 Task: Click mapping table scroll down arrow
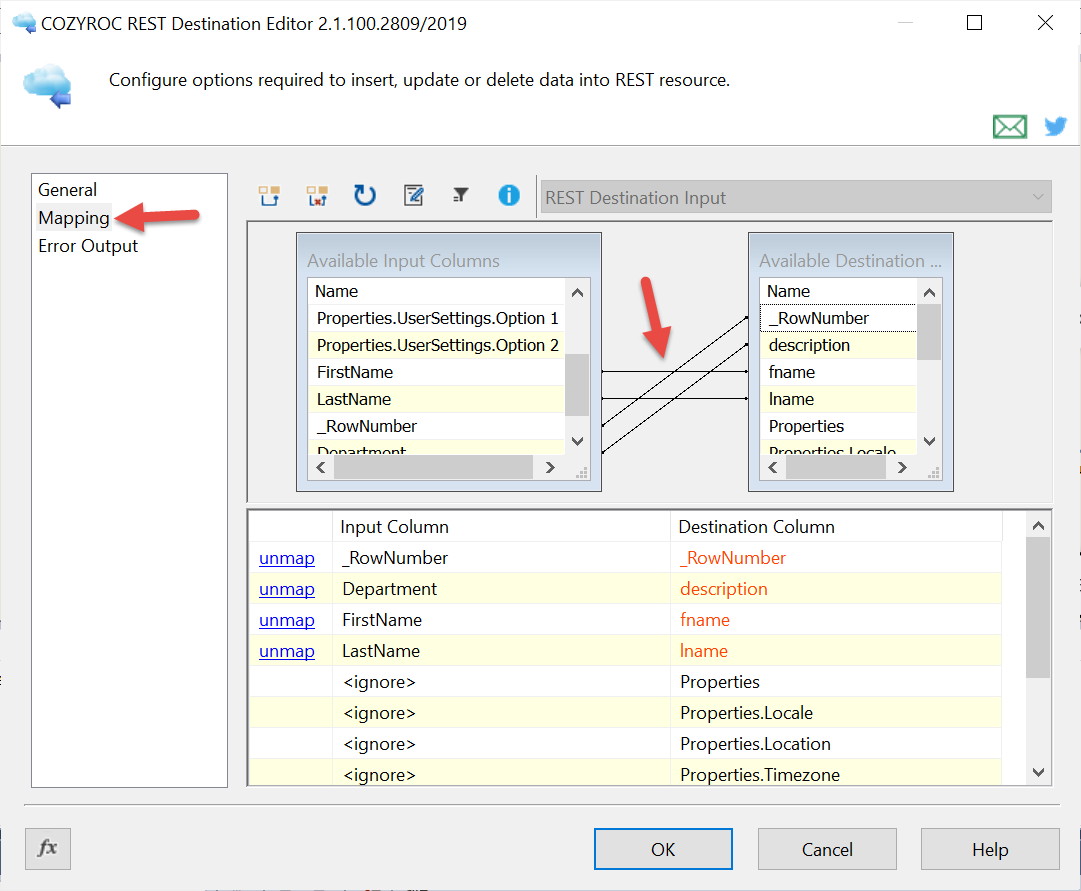pos(1038,772)
